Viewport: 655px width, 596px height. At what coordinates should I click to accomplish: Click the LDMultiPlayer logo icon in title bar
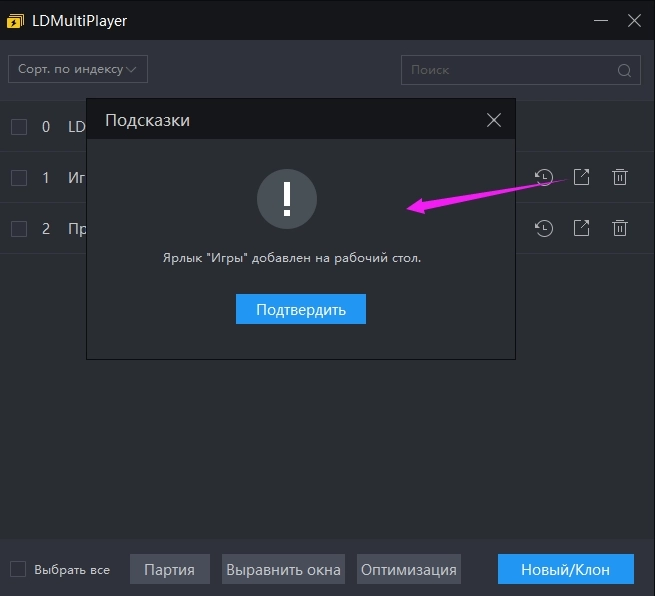pos(16,20)
